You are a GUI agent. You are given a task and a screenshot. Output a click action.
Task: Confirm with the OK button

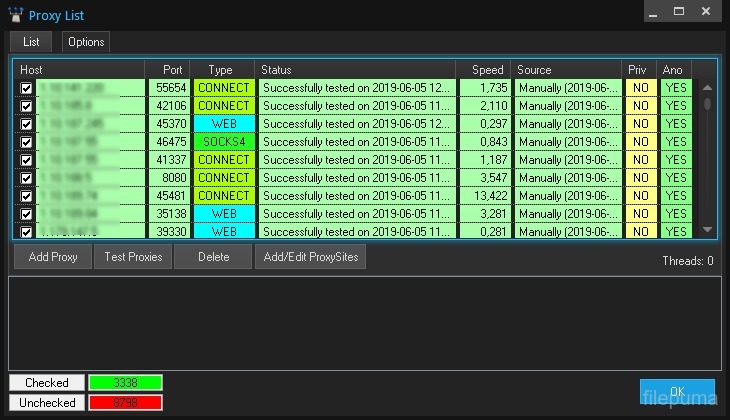[677, 391]
